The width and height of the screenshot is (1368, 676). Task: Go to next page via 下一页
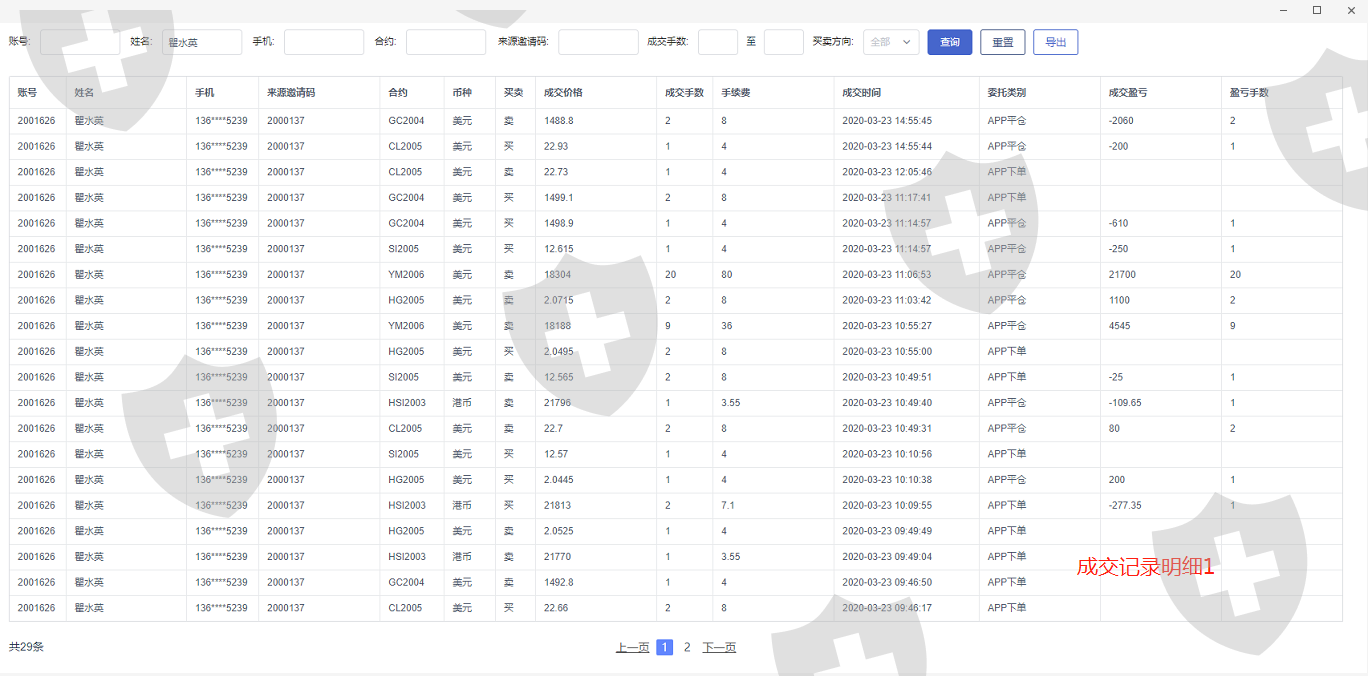tap(719, 647)
